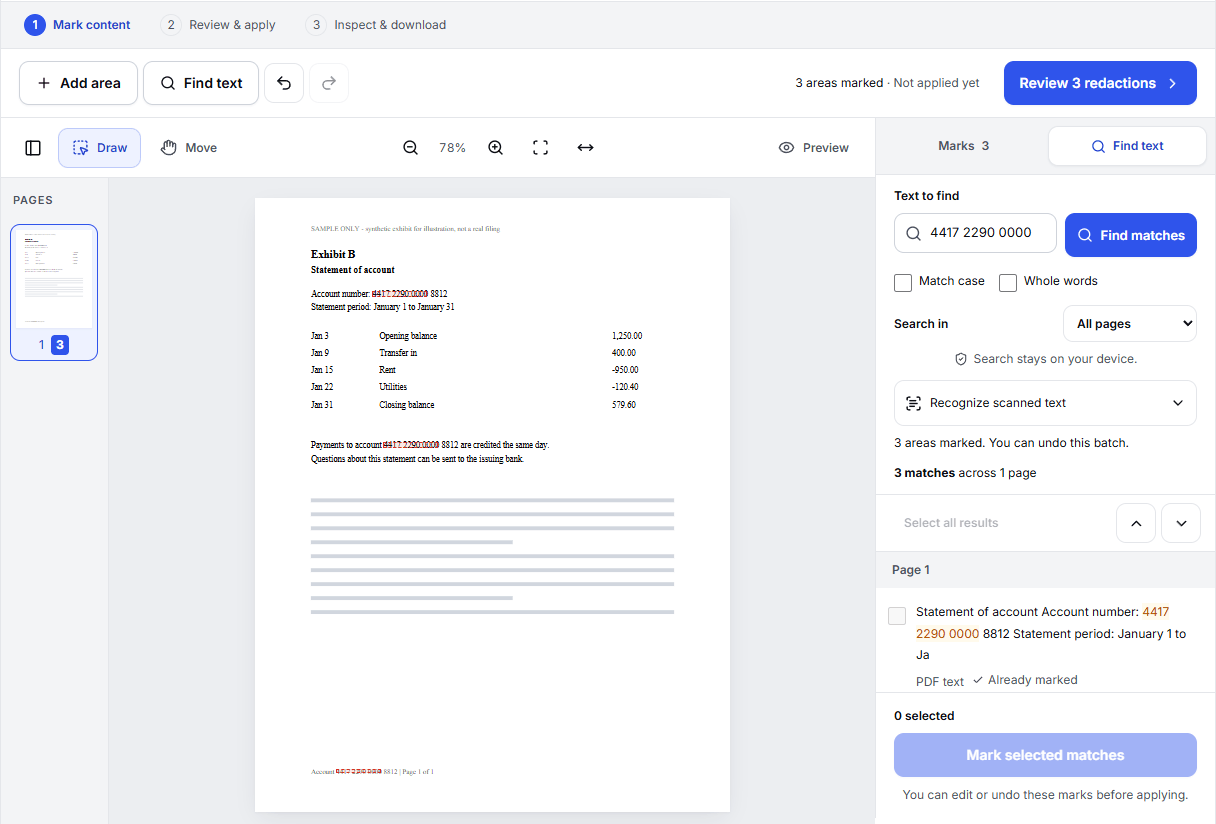Viewport: 1216px width, 824px height.
Task: Expand Recognize scanned text section
Action: coord(1045,403)
